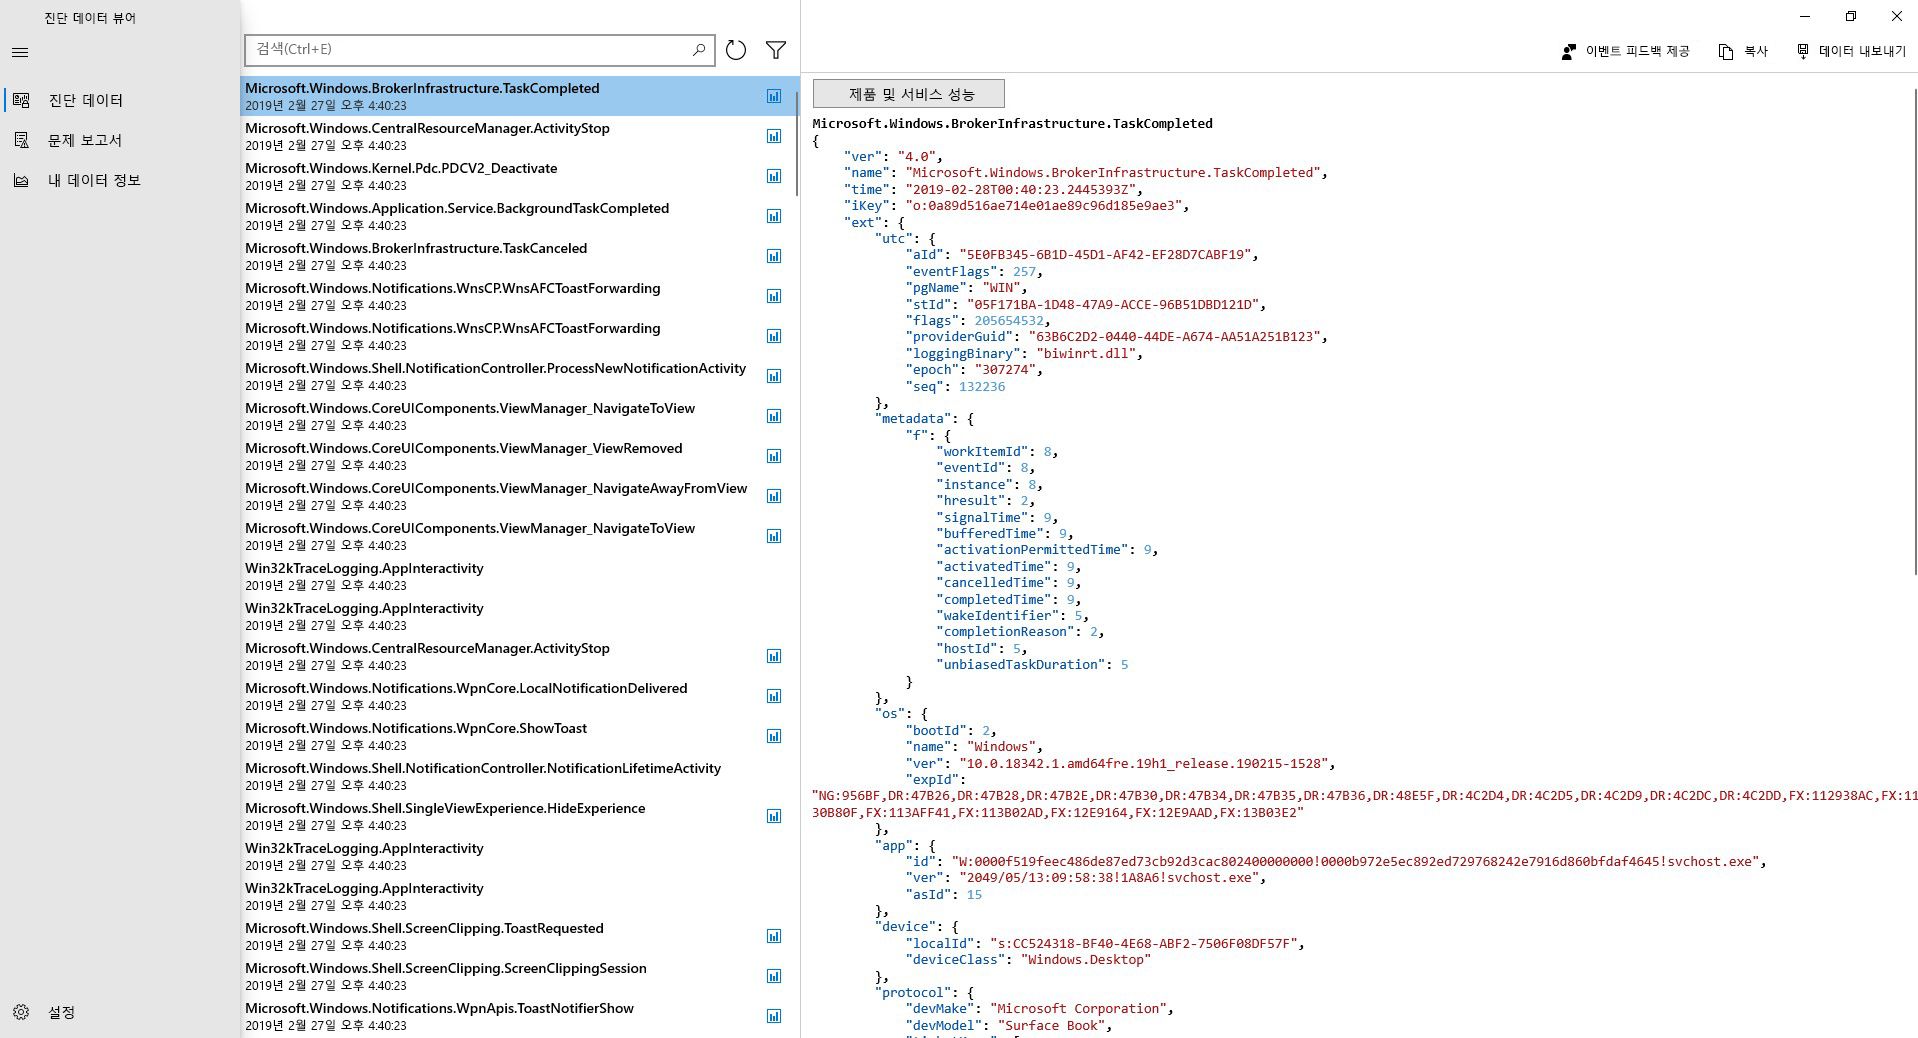Screen dimensions: 1918x1038
Task: Select BrokerInfrastructure.TaskCanceled event
Action: click(518, 256)
